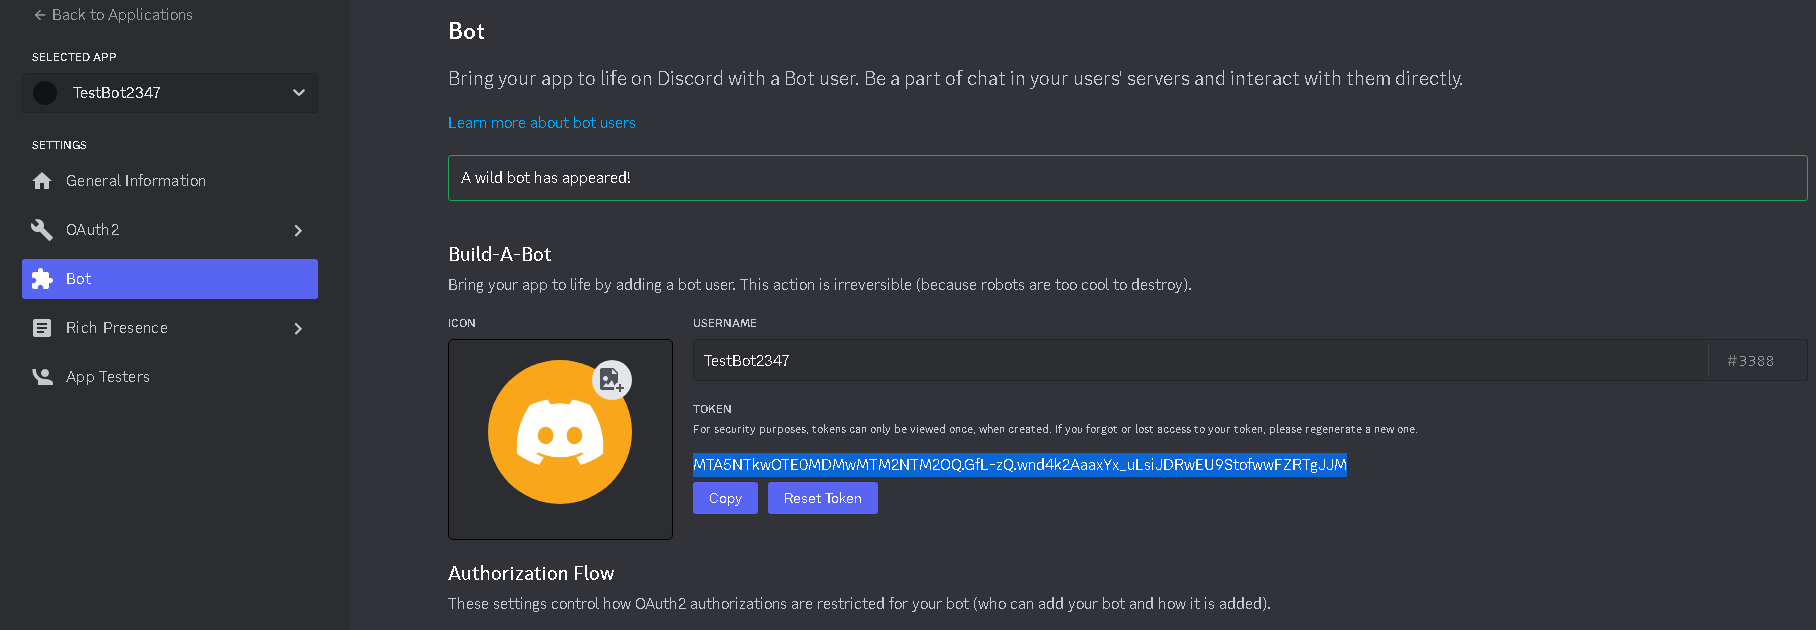Open Learn more about bot users link

(542, 122)
